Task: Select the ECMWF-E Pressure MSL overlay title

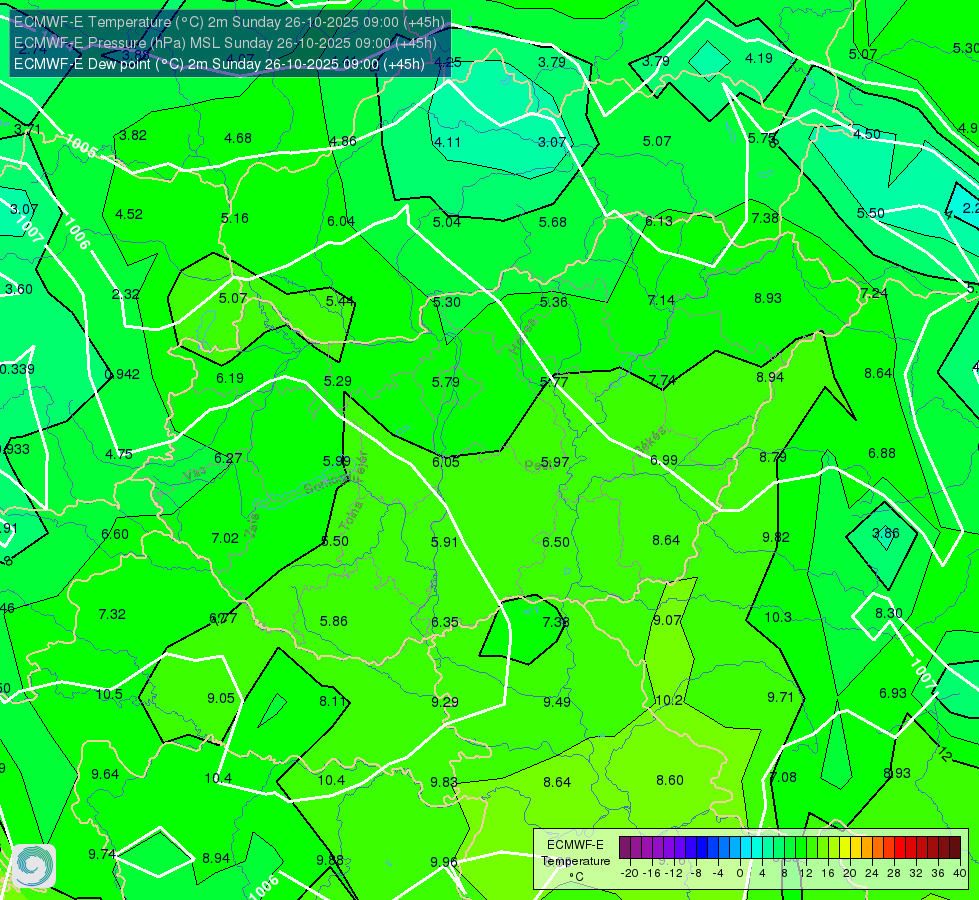Action: click(225, 43)
